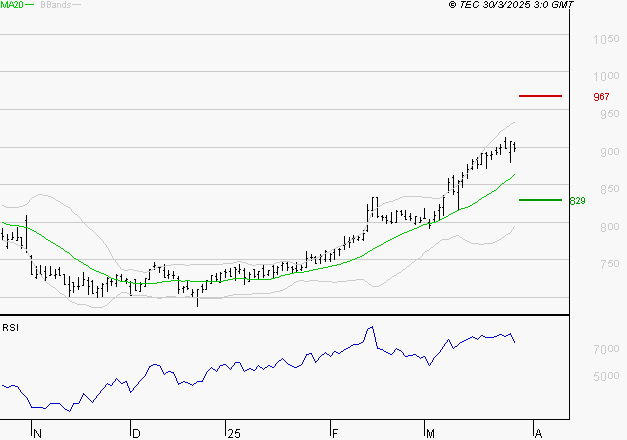The height and width of the screenshot is (440, 627).
Task: Click the 25 year marker on time axis
Action: 234,434
